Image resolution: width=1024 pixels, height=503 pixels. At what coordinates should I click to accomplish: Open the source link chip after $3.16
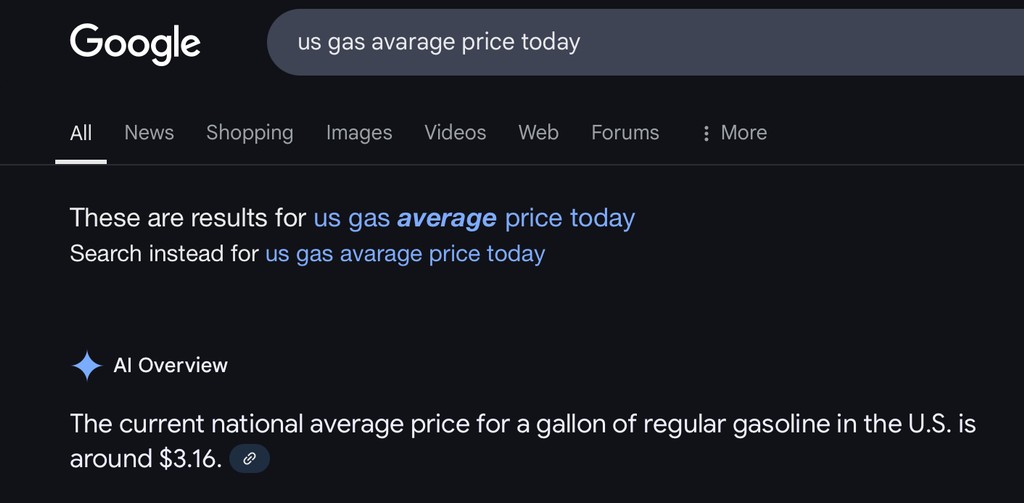[249, 459]
